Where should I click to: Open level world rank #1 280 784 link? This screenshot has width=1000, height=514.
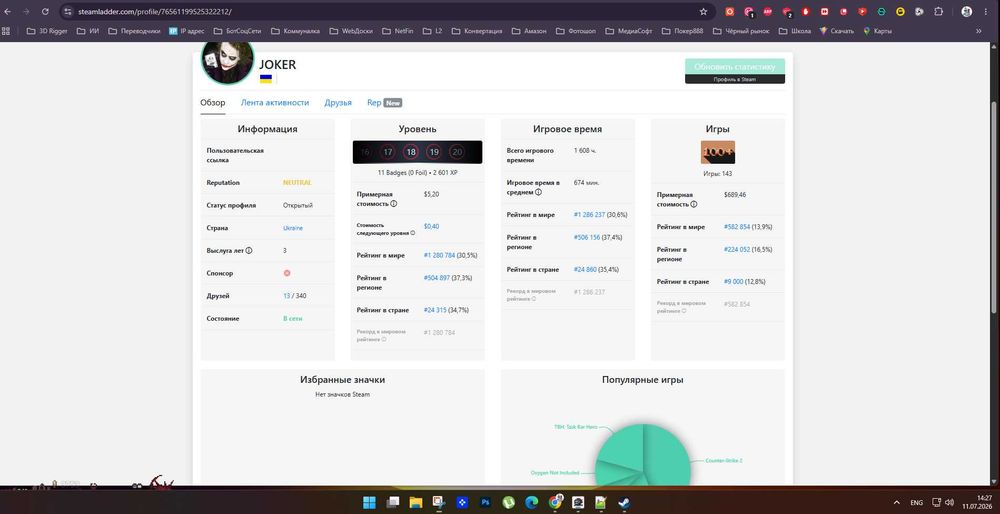[x=439, y=255]
